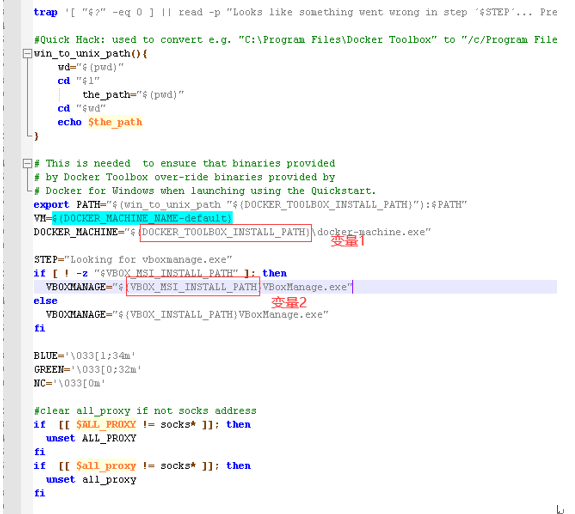This screenshot has width=575, height=514.
Task: Click the 'Docker for Windows when launching' comment
Action: pyautogui.click(x=205, y=191)
